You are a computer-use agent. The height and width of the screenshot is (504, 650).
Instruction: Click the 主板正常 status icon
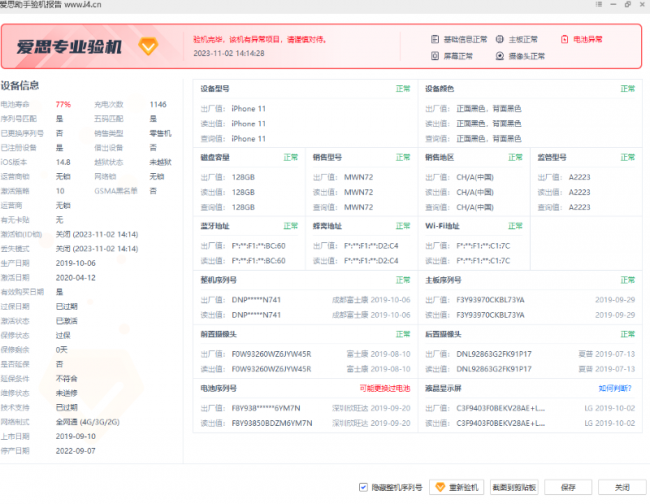(500, 39)
